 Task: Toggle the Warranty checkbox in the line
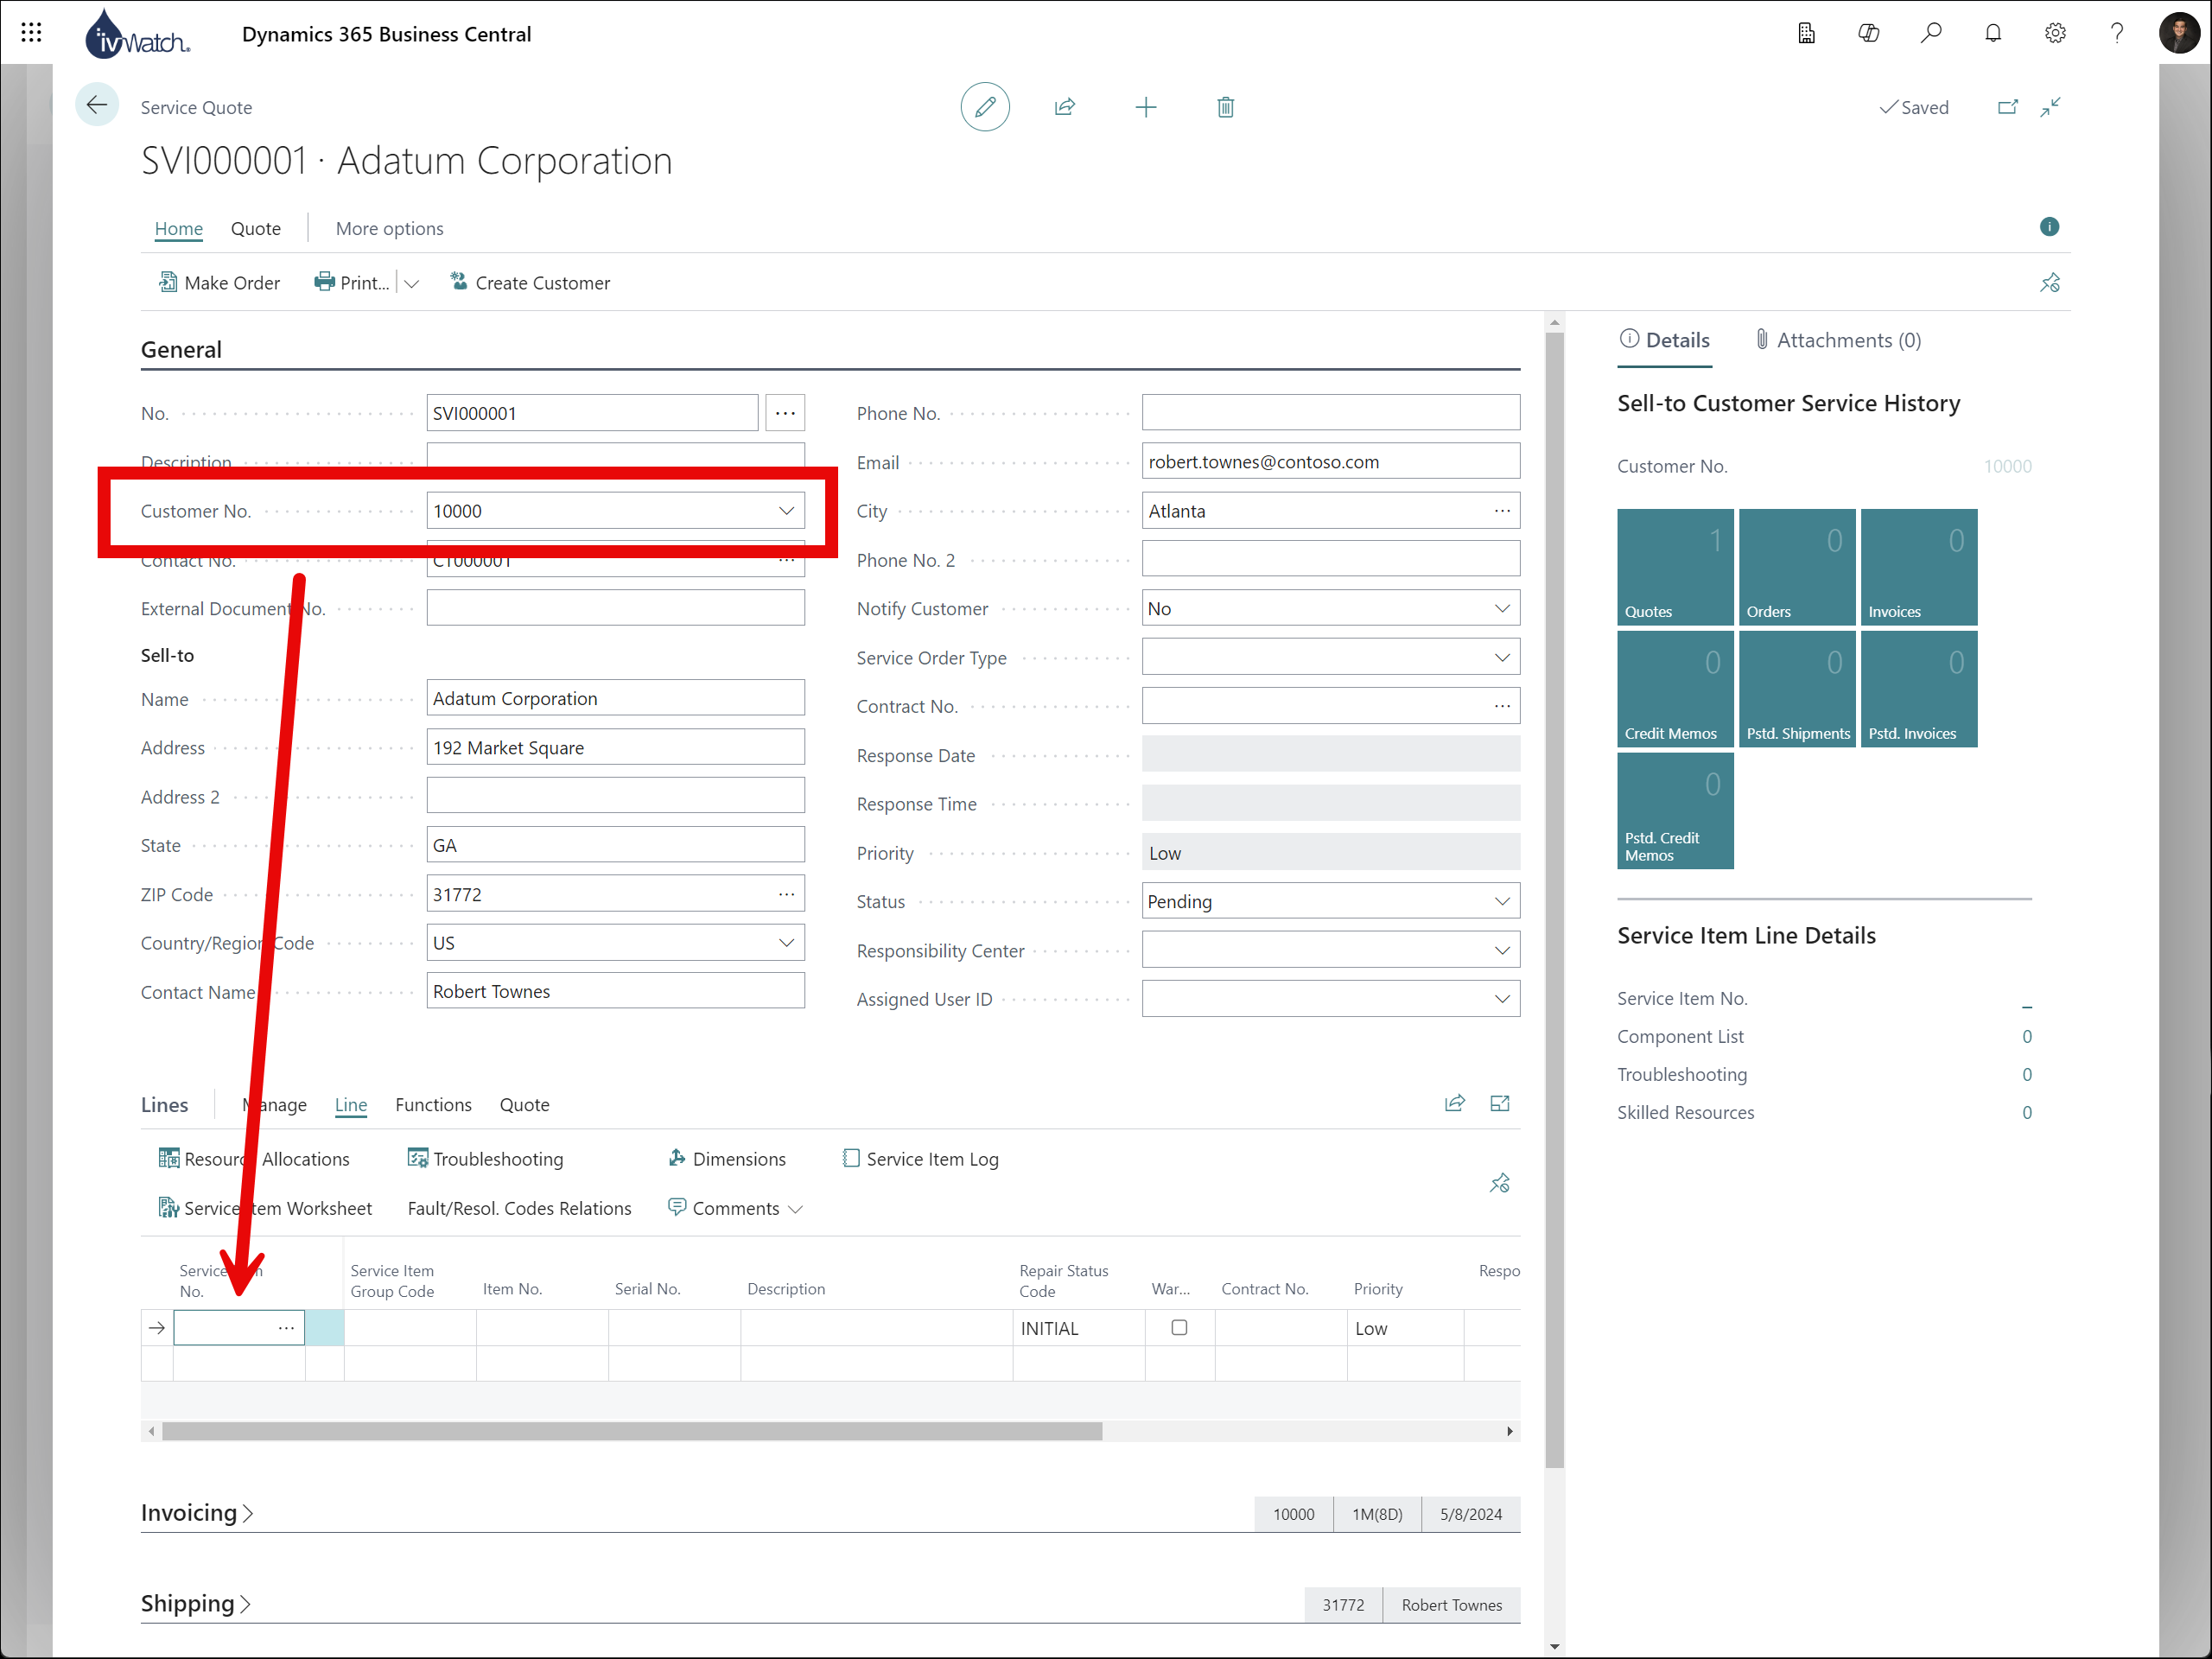tap(1179, 1327)
